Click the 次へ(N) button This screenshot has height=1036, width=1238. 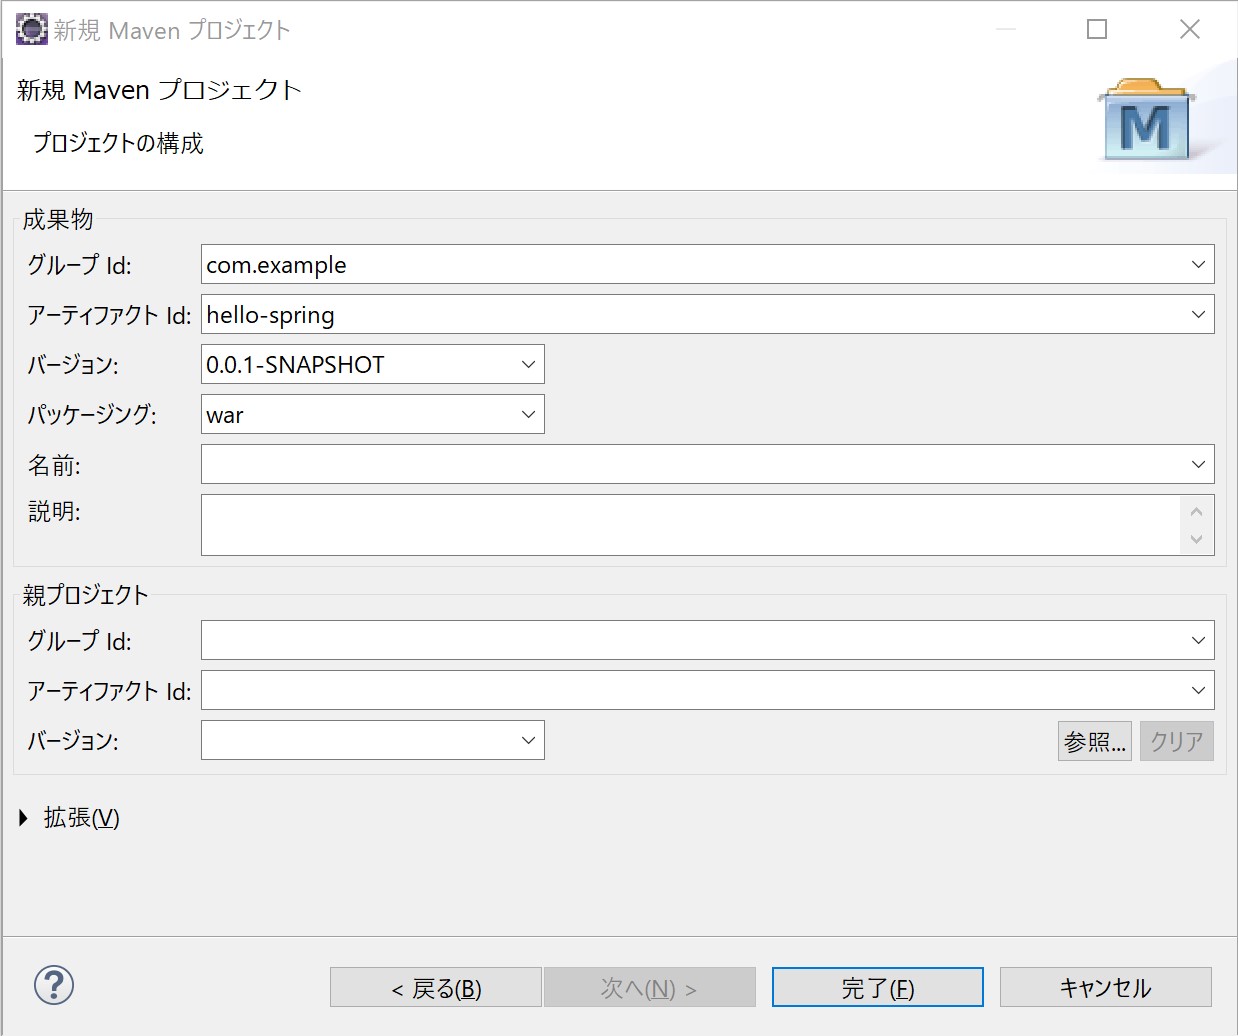click(649, 988)
